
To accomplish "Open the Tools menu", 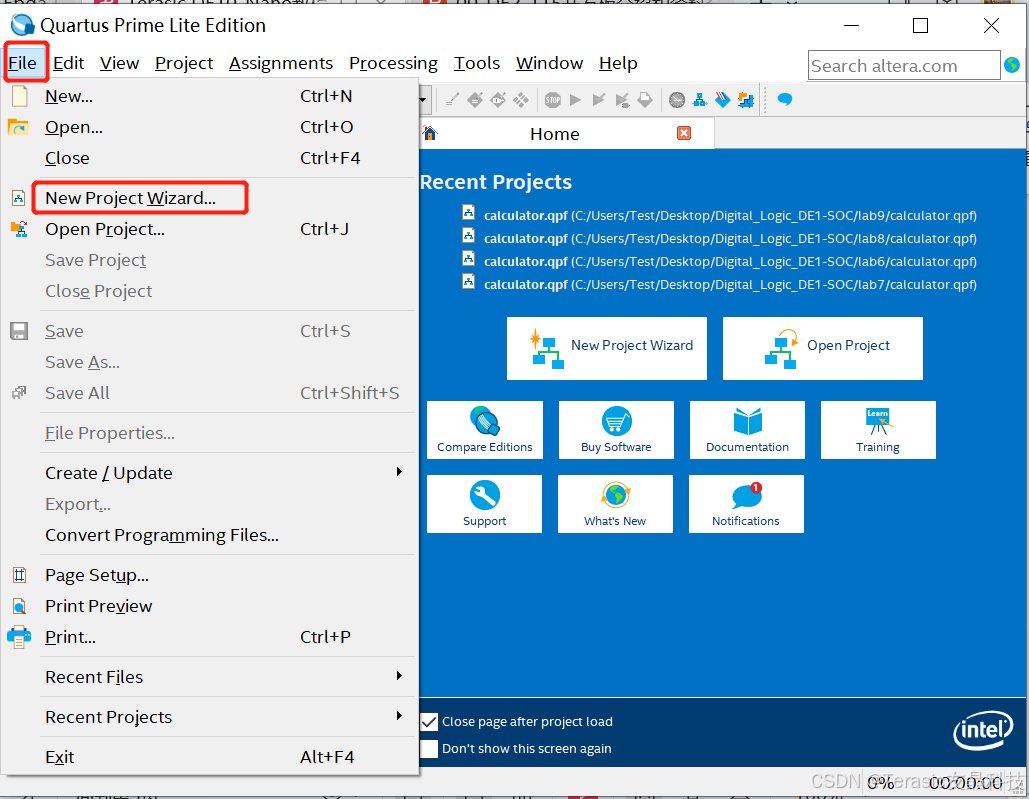I will 477,63.
